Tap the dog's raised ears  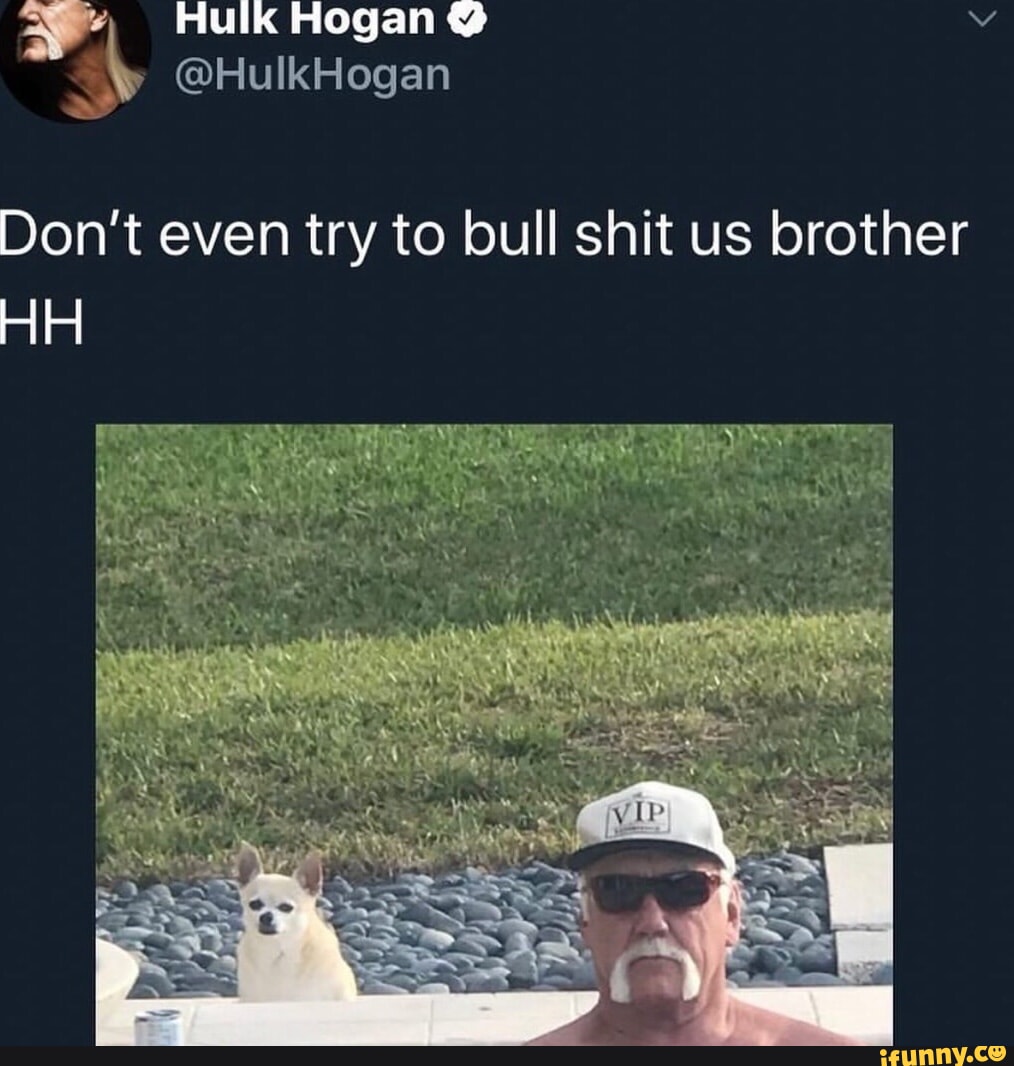(280, 869)
